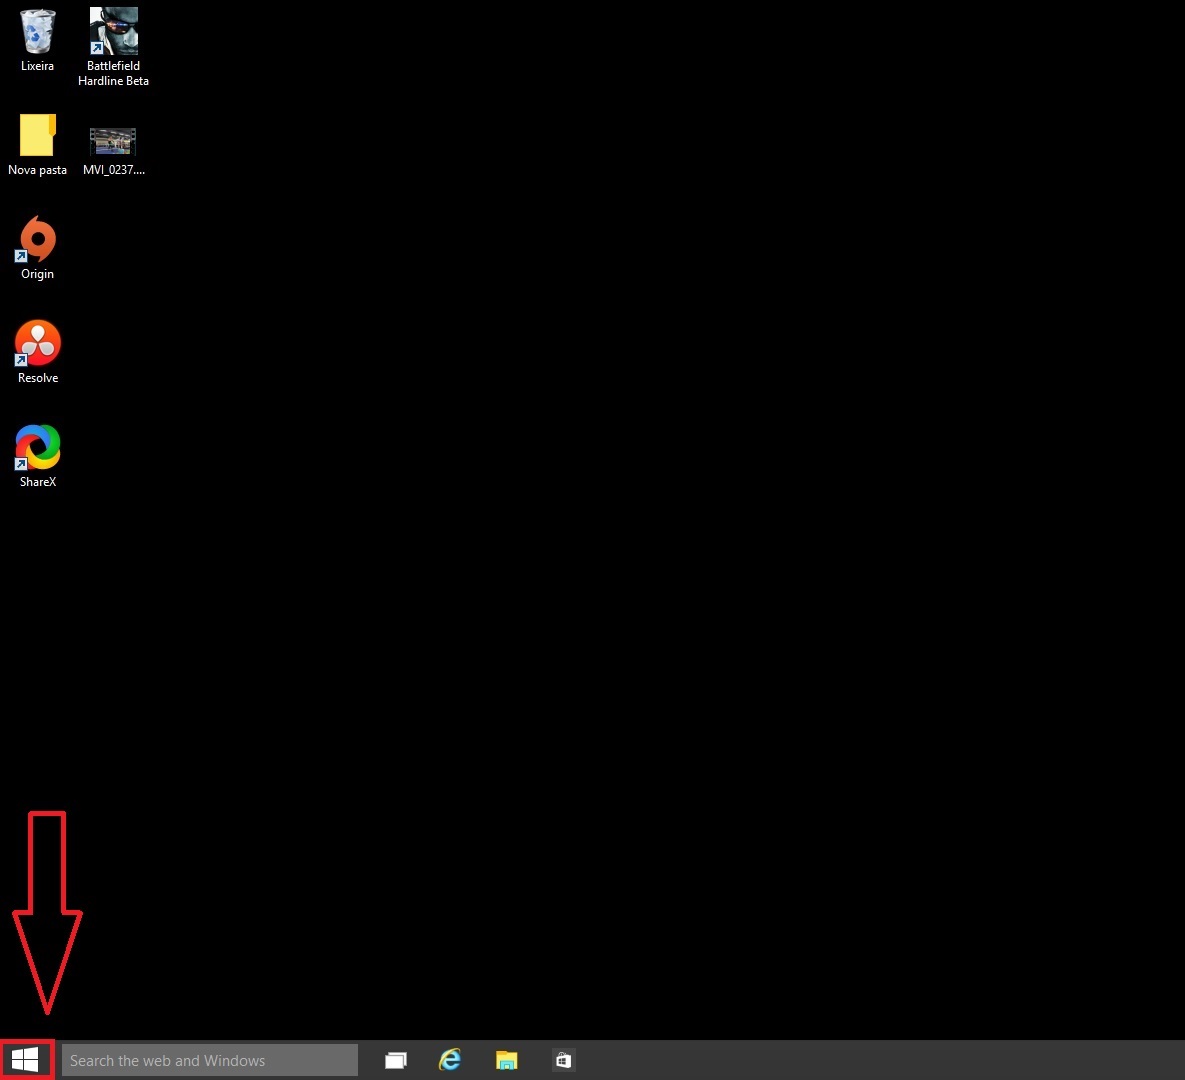Select the Battlefield Hardline Beta shortcut

click(113, 32)
